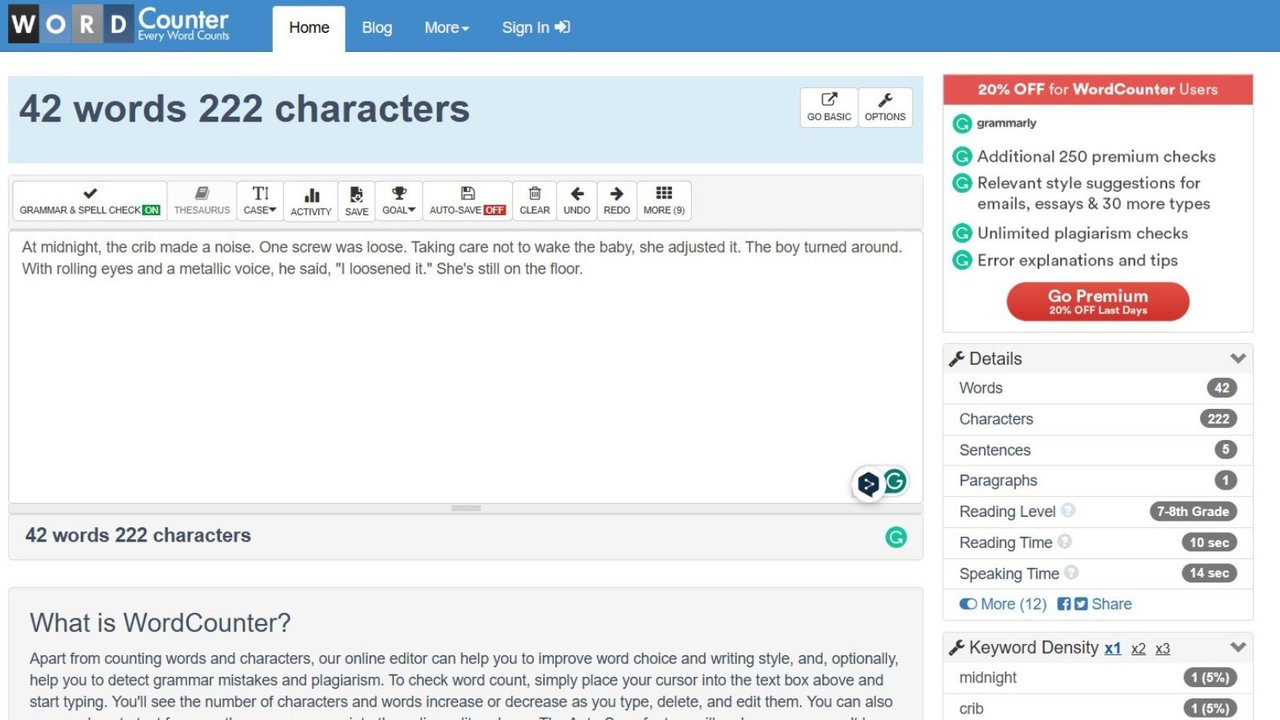This screenshot has height=720, width=1280.
Task: Open the Goal trophy dropdown
Action: (398, 200)
